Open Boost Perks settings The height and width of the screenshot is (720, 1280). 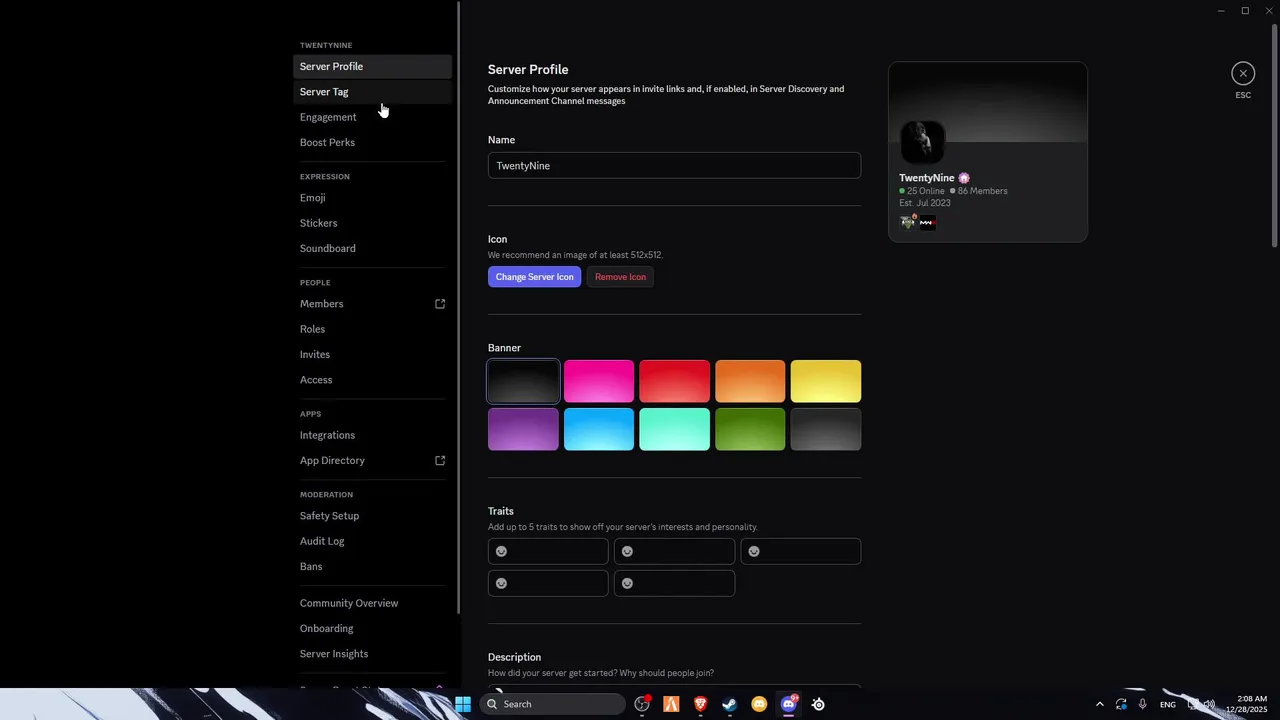tap(373, 142)
